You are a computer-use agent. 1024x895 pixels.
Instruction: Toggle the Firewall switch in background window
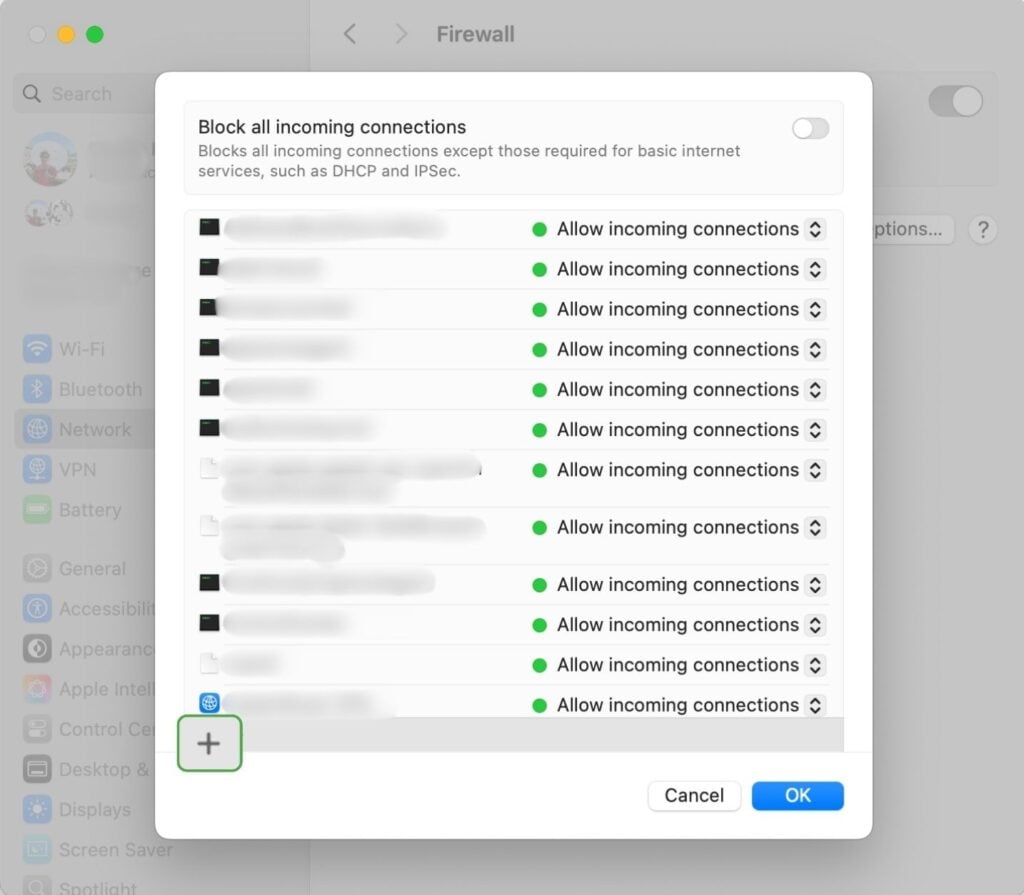pos(955,101)
